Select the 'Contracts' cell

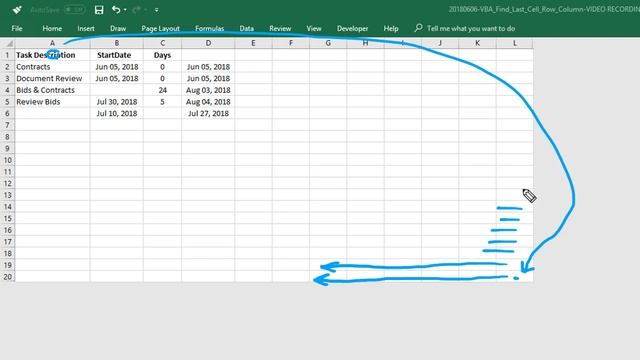pyautogui.click(x=52, y=67)
